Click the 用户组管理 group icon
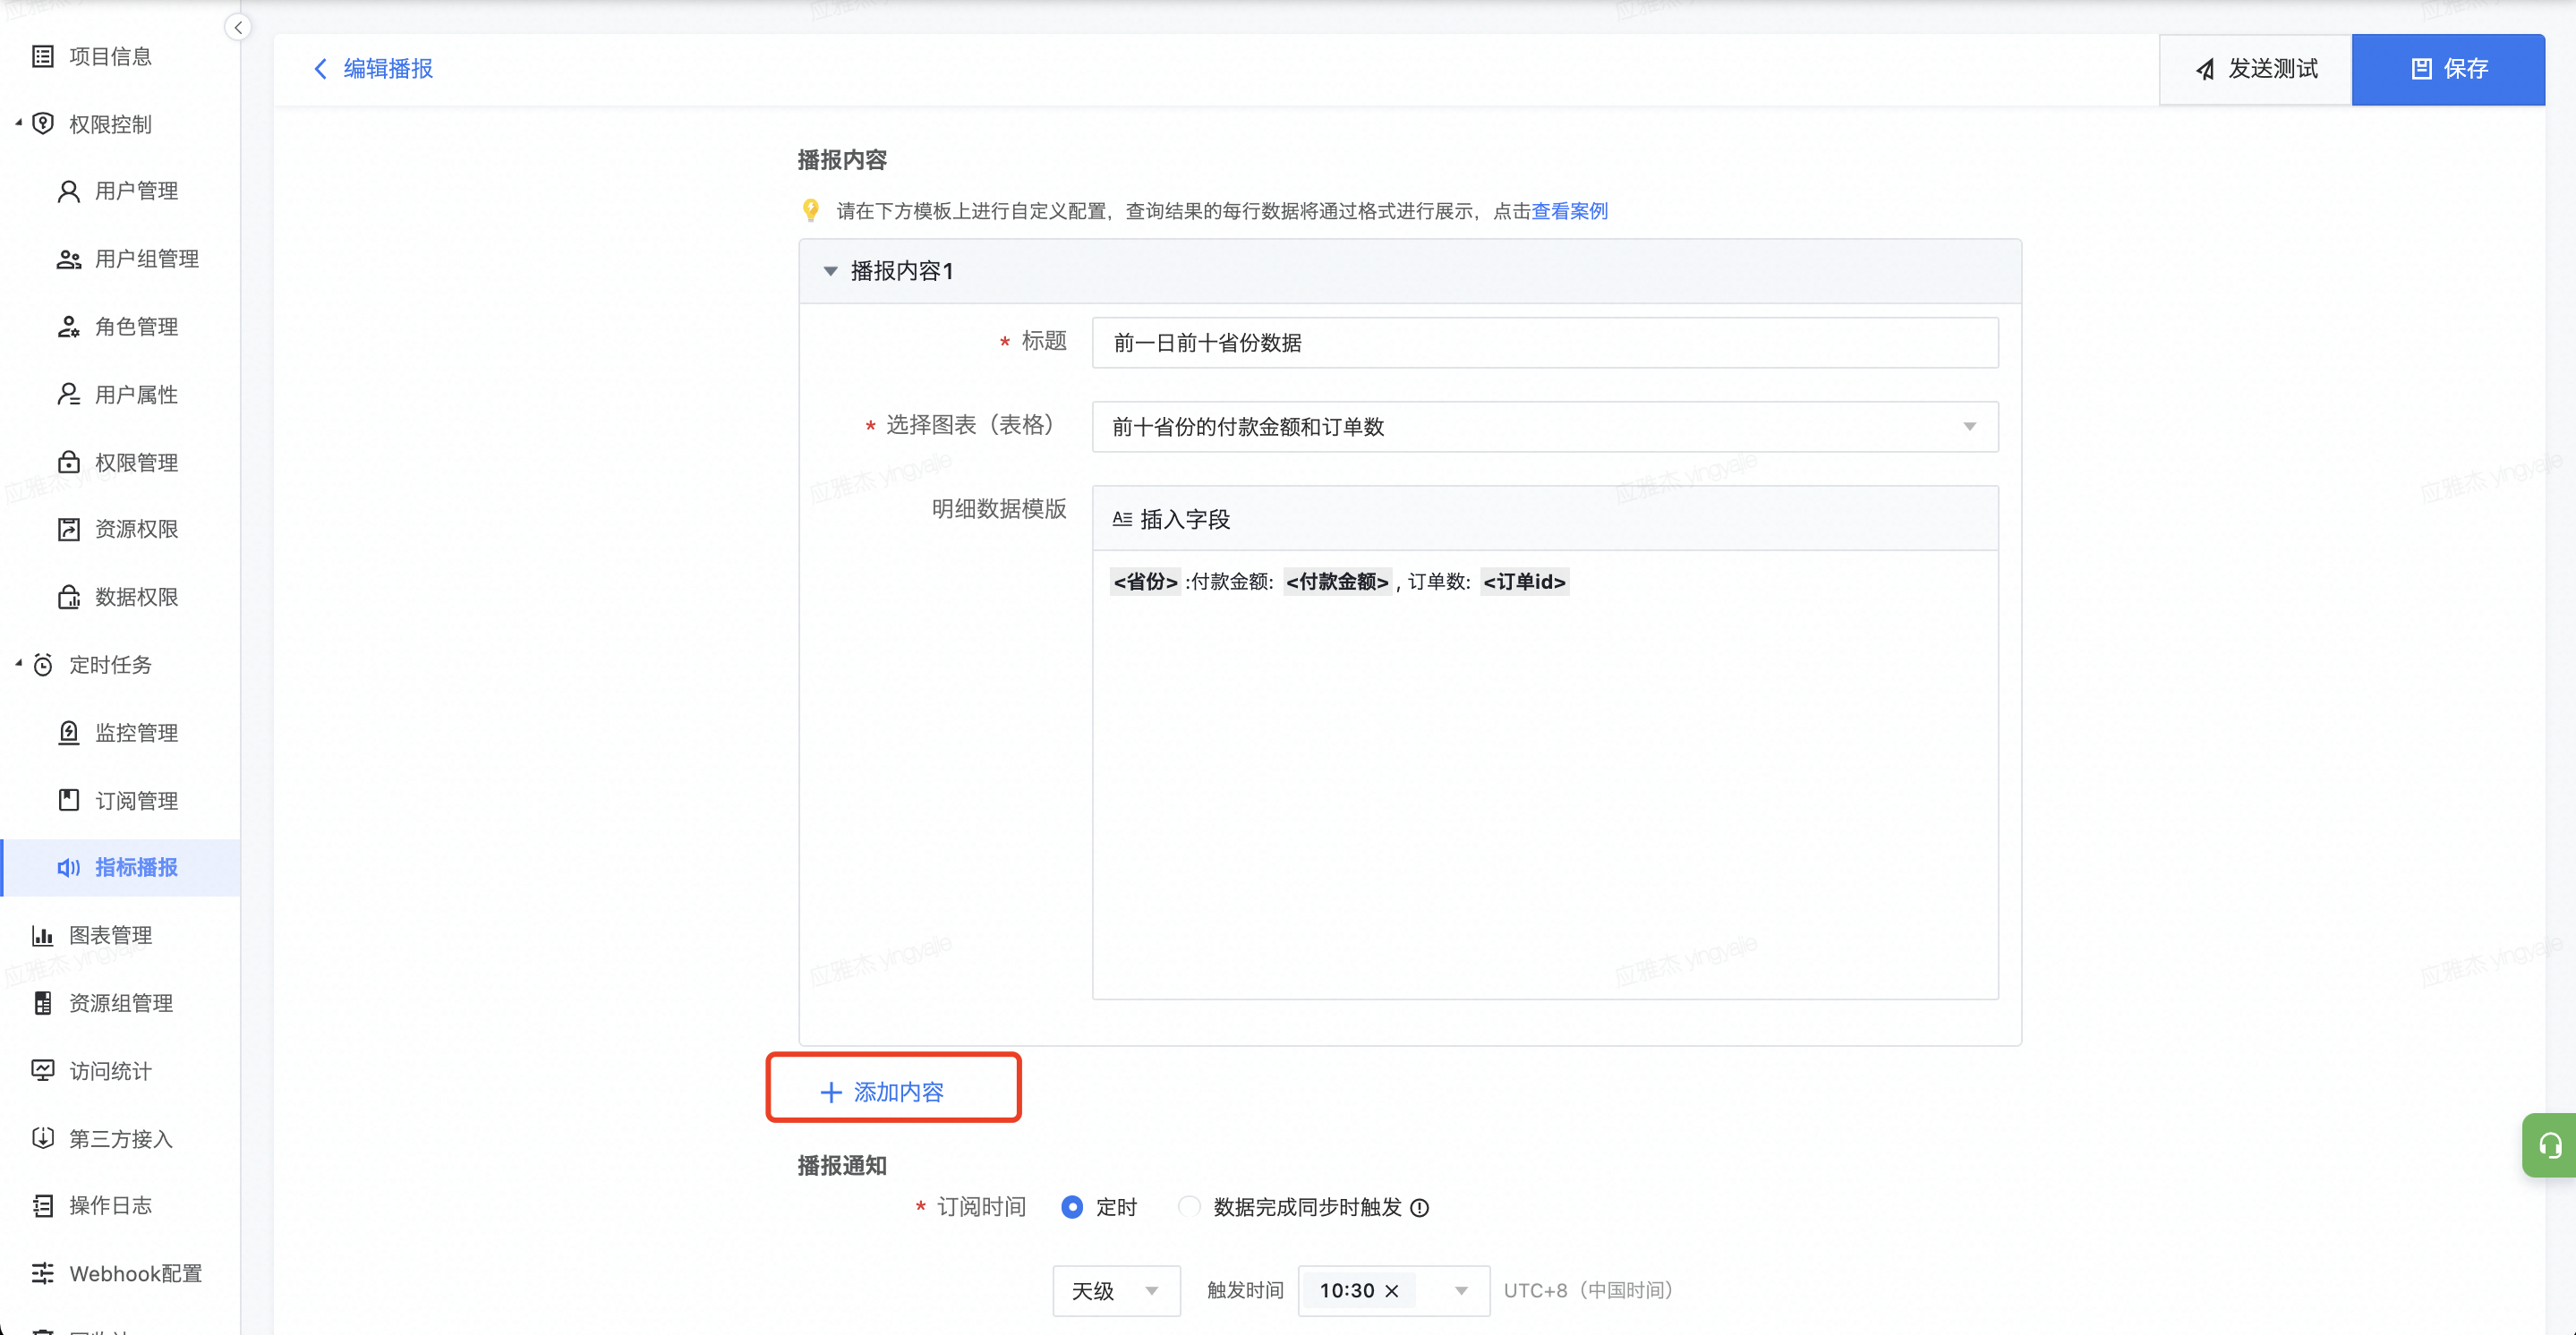This screenshot has width=2576, height=1335. click(69, 259)
